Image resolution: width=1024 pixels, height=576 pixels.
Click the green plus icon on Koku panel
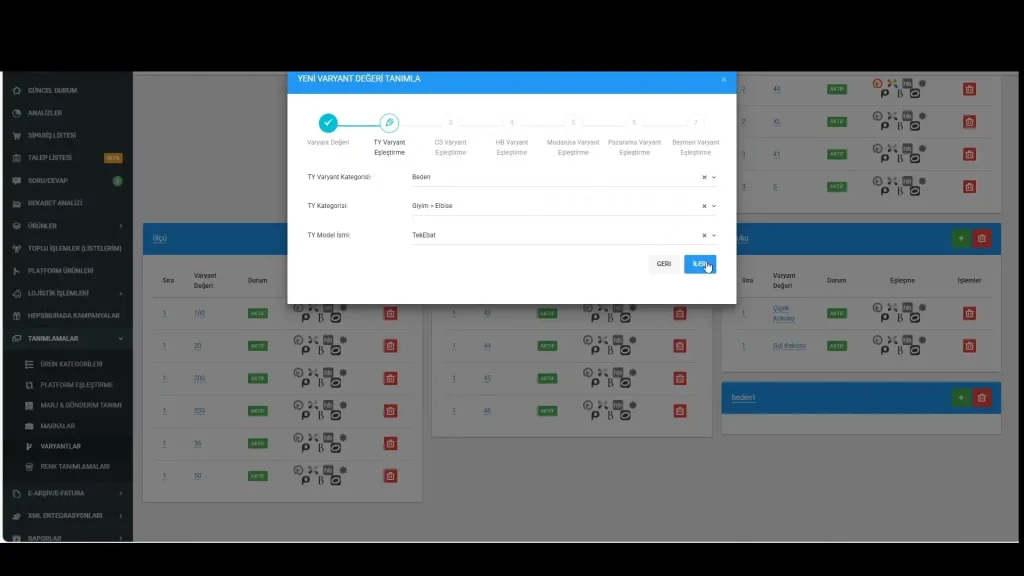tap(961, 239)
